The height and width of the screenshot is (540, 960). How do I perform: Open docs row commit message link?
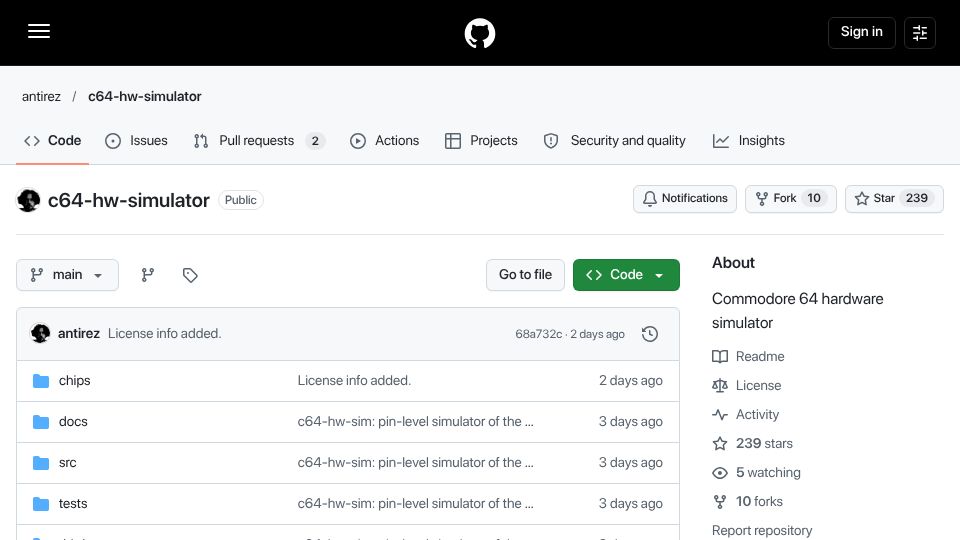pos(415,422)
